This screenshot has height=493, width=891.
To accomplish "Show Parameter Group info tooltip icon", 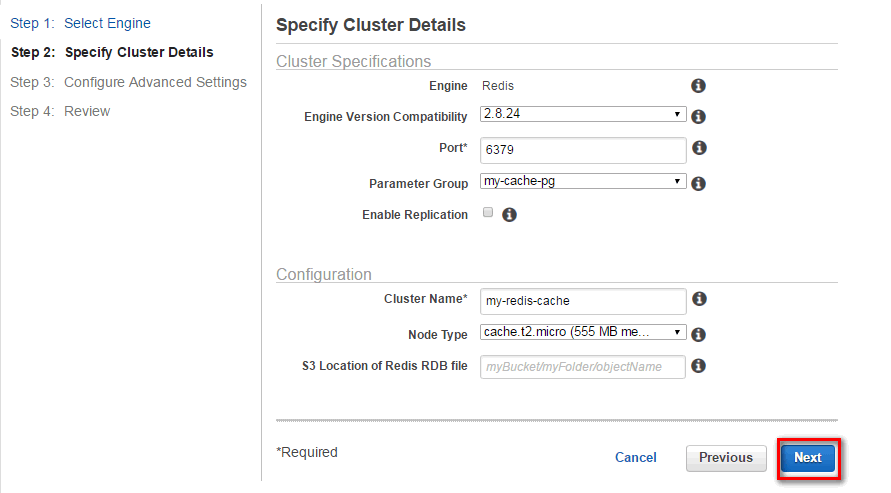I will click(x=698, y=183).
